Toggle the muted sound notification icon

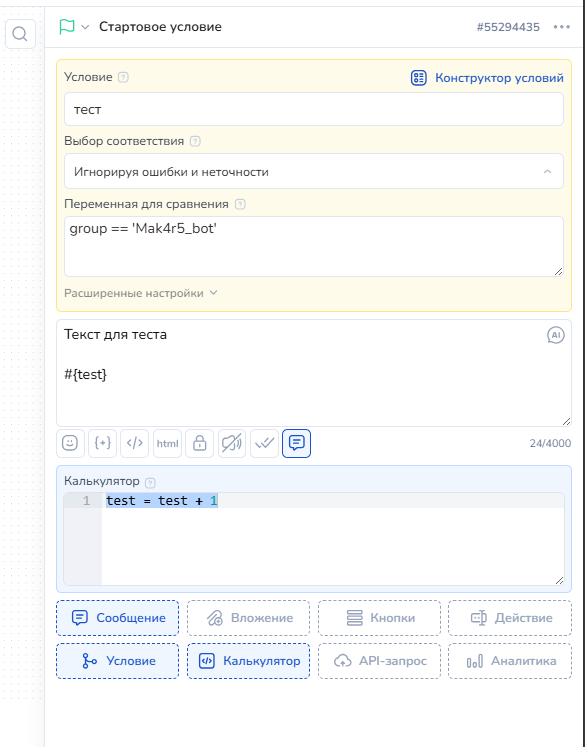(x=232, y=443)
